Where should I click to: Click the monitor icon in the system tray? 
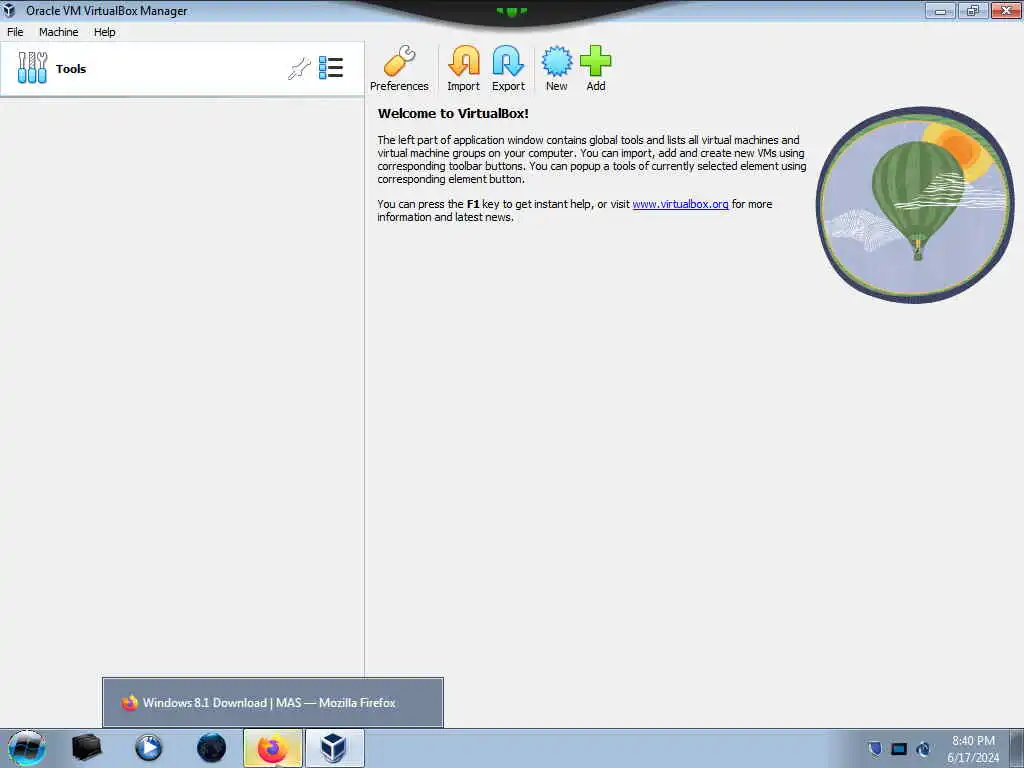point(899,749)
